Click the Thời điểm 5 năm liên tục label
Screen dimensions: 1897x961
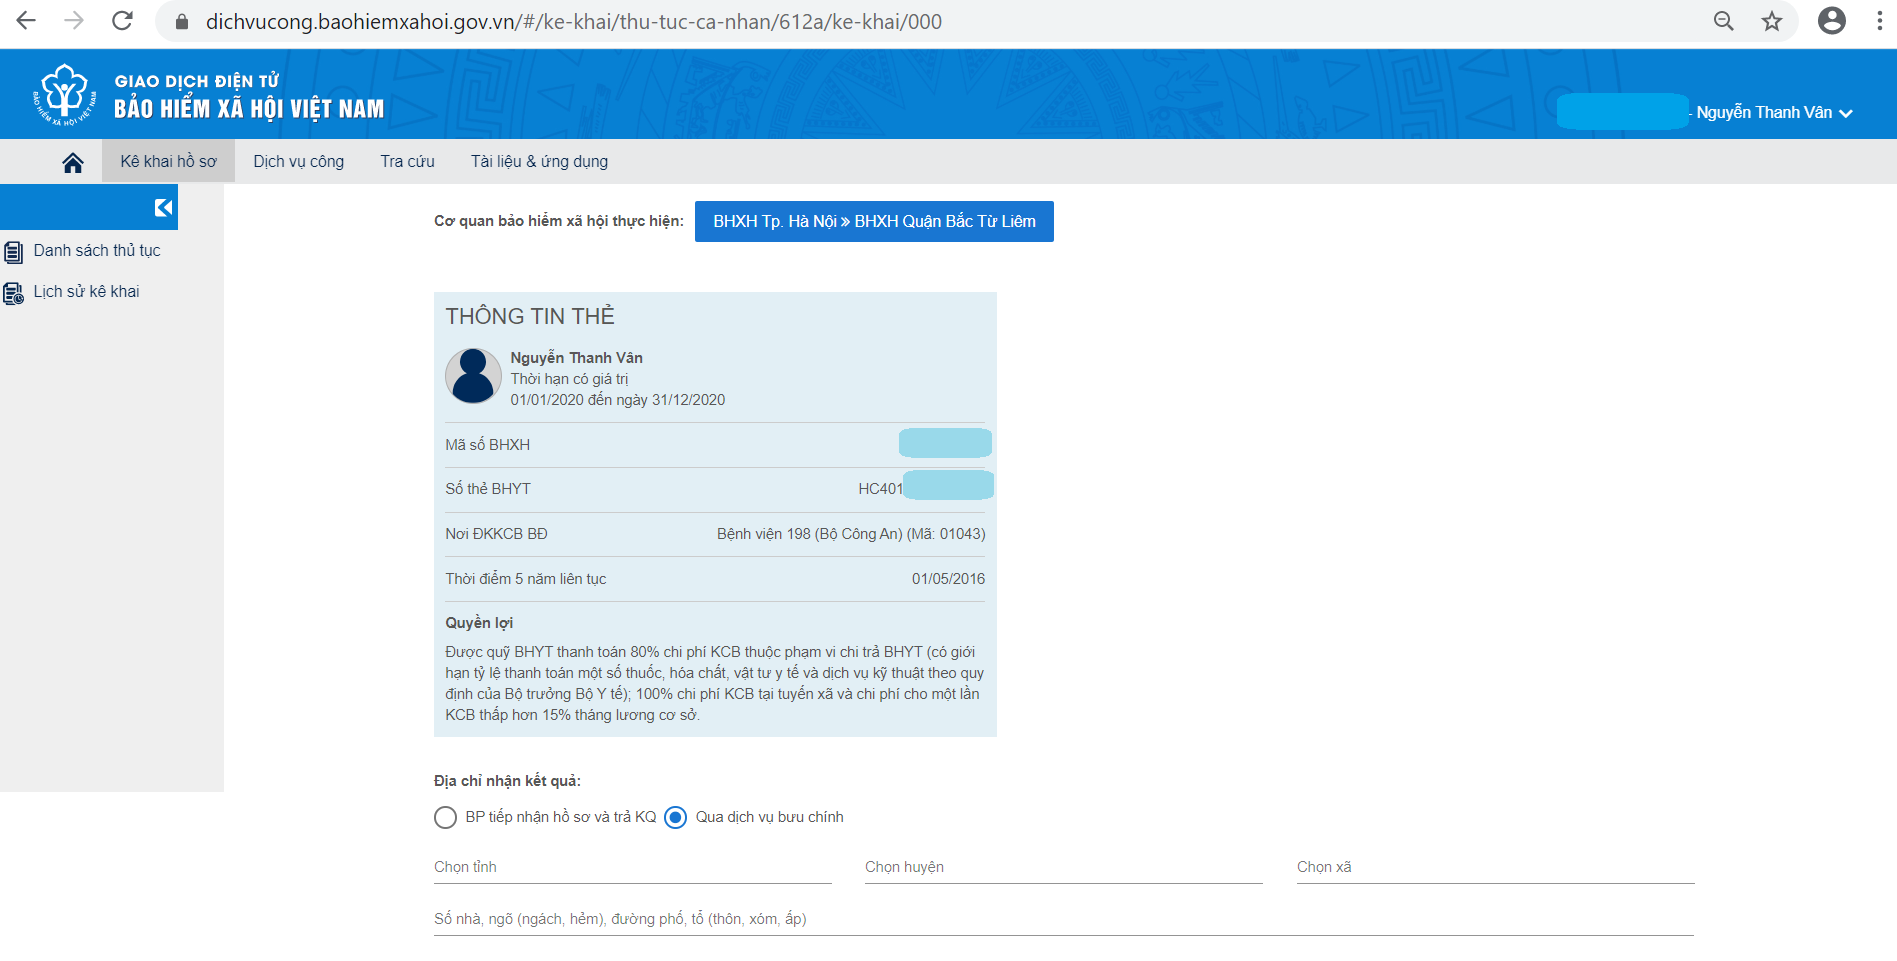click(x=526, y=579)
